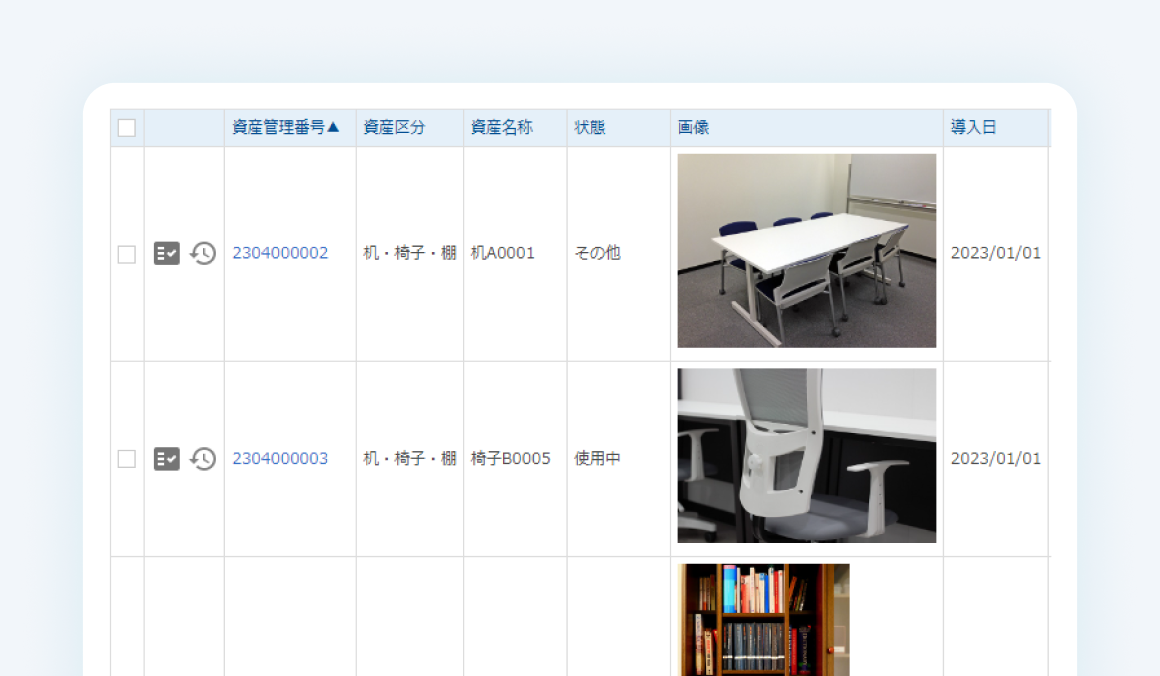Select 机・椅子・棚 cell in 椅子B0005 row
The image size is (1160, 676).
pos(410,459)
